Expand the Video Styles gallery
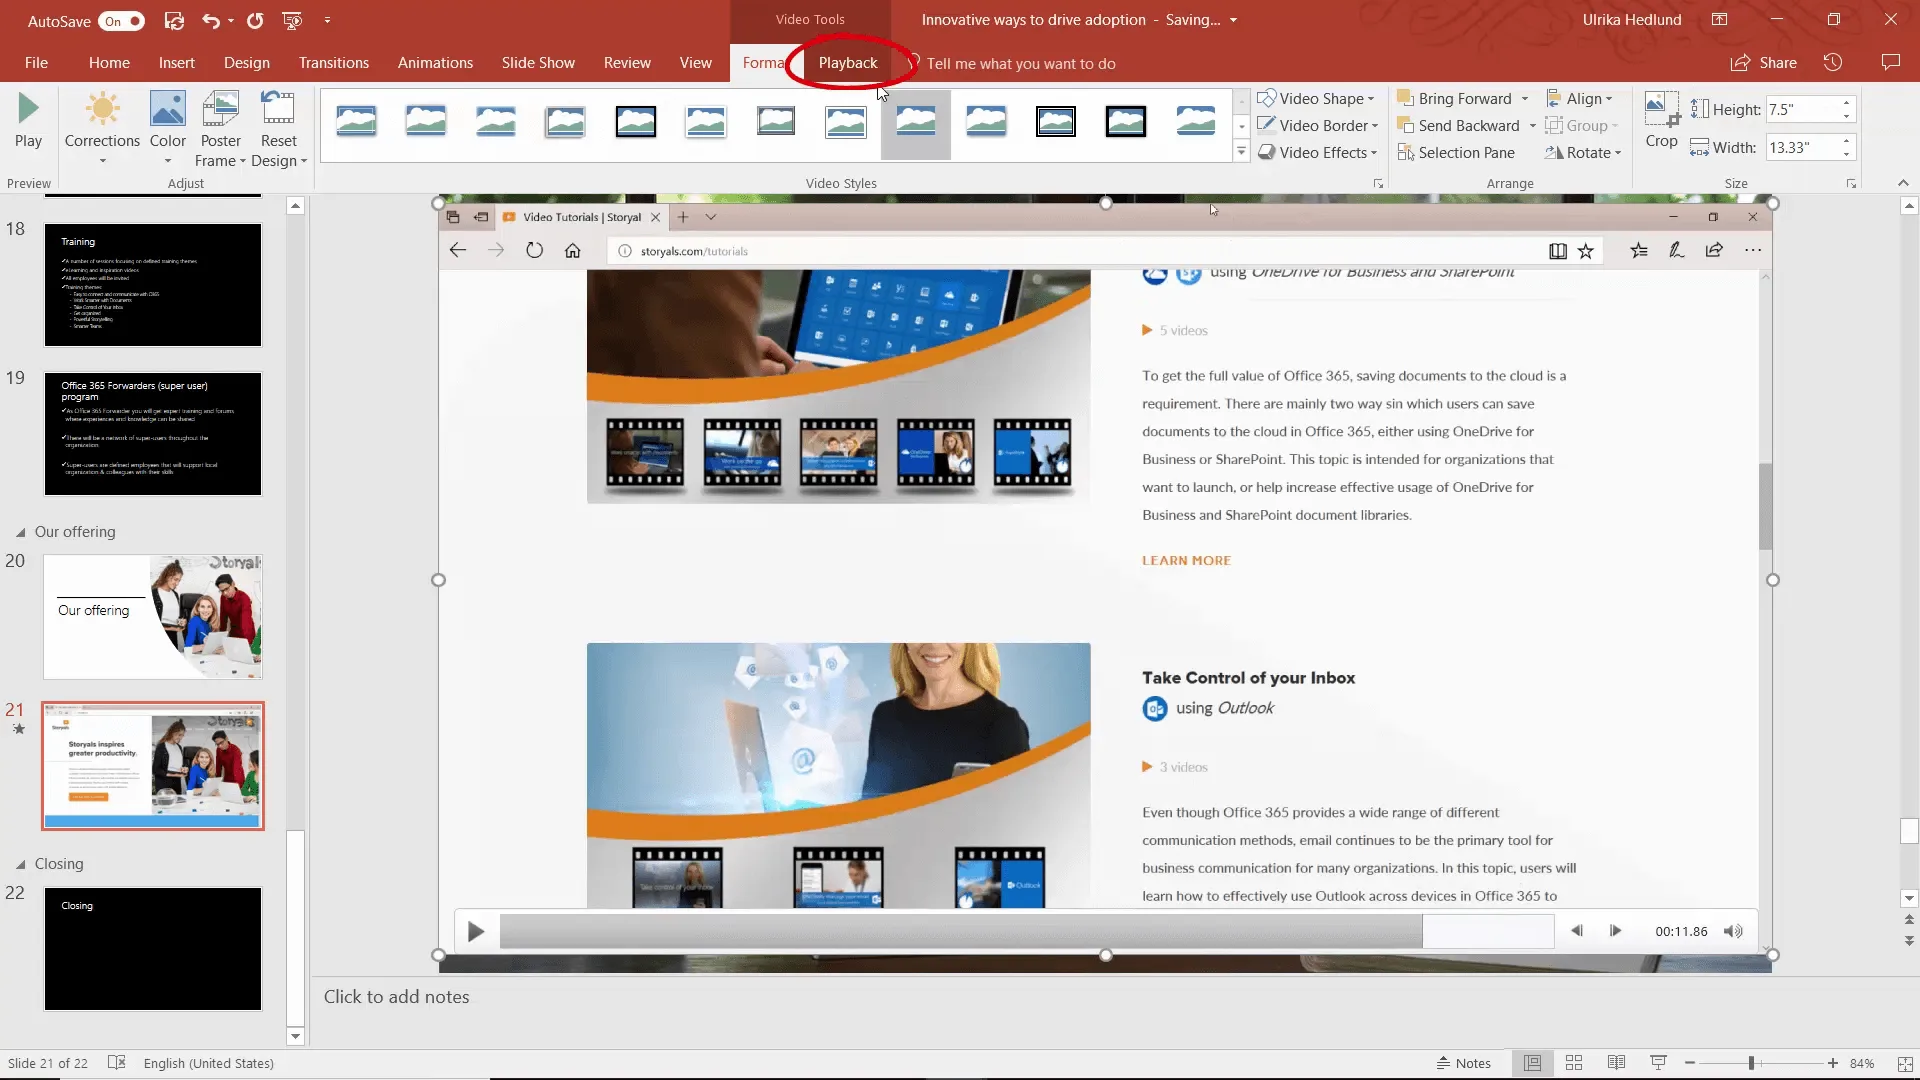This screenshot has height=1080, width=1920. coord(1241,152)
